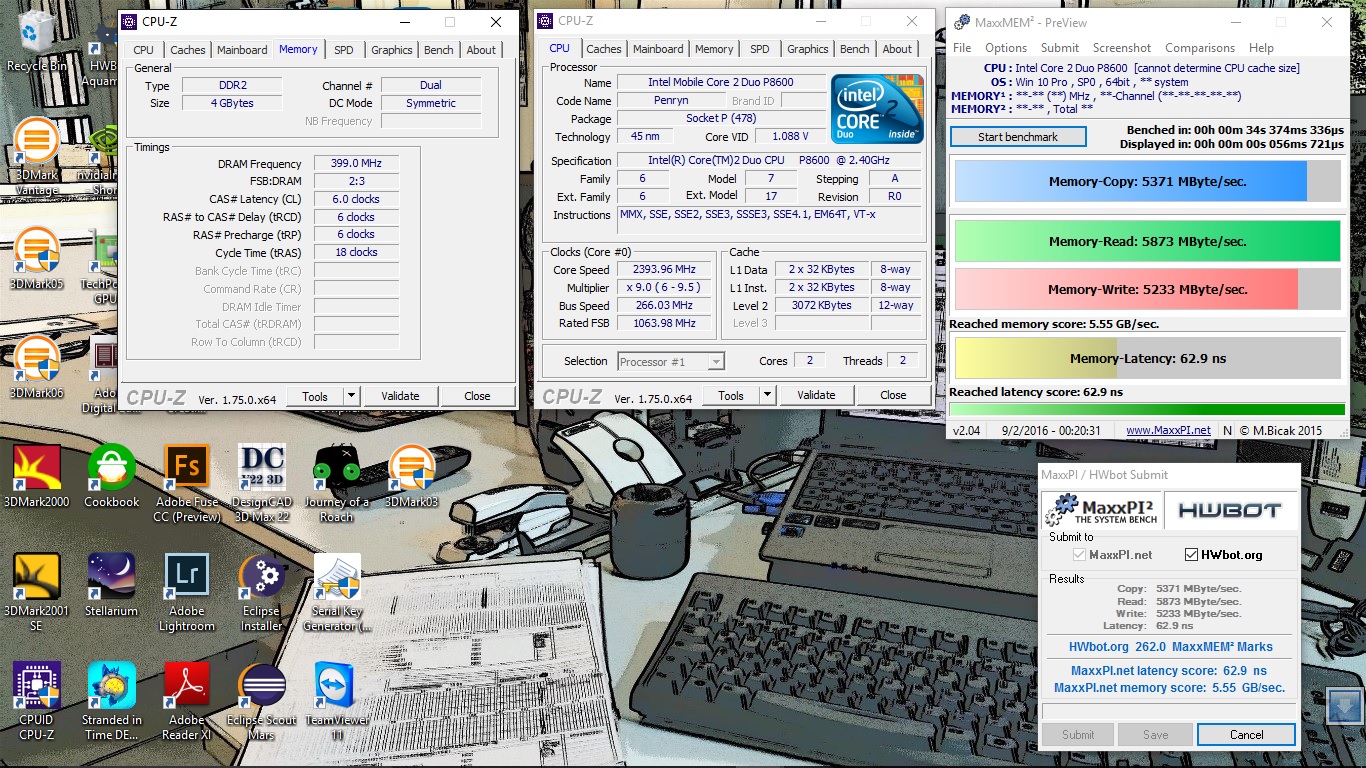Open MaxxMEM² File menu
The image size is (1366, 768).
(x=962, y=48)
